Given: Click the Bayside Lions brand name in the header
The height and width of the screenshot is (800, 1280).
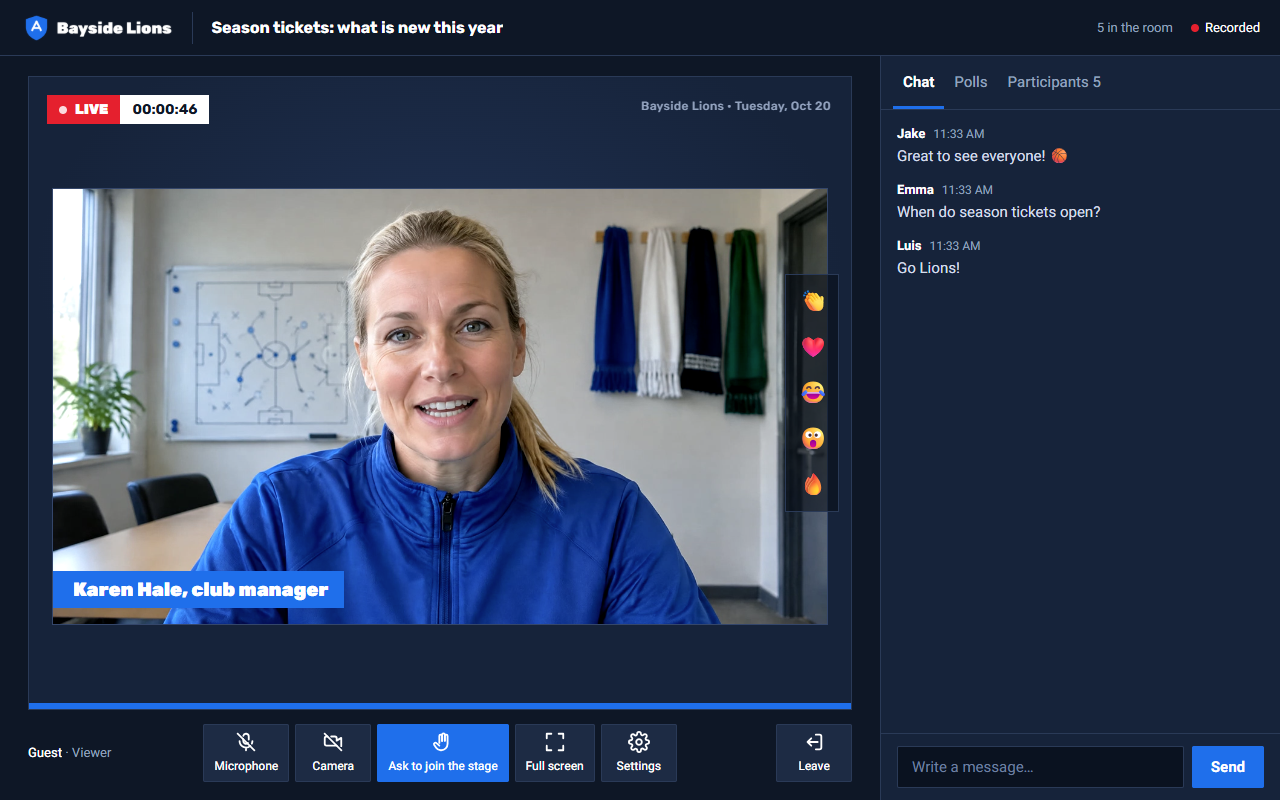Looking at the screenshot, I should [114, 28].
